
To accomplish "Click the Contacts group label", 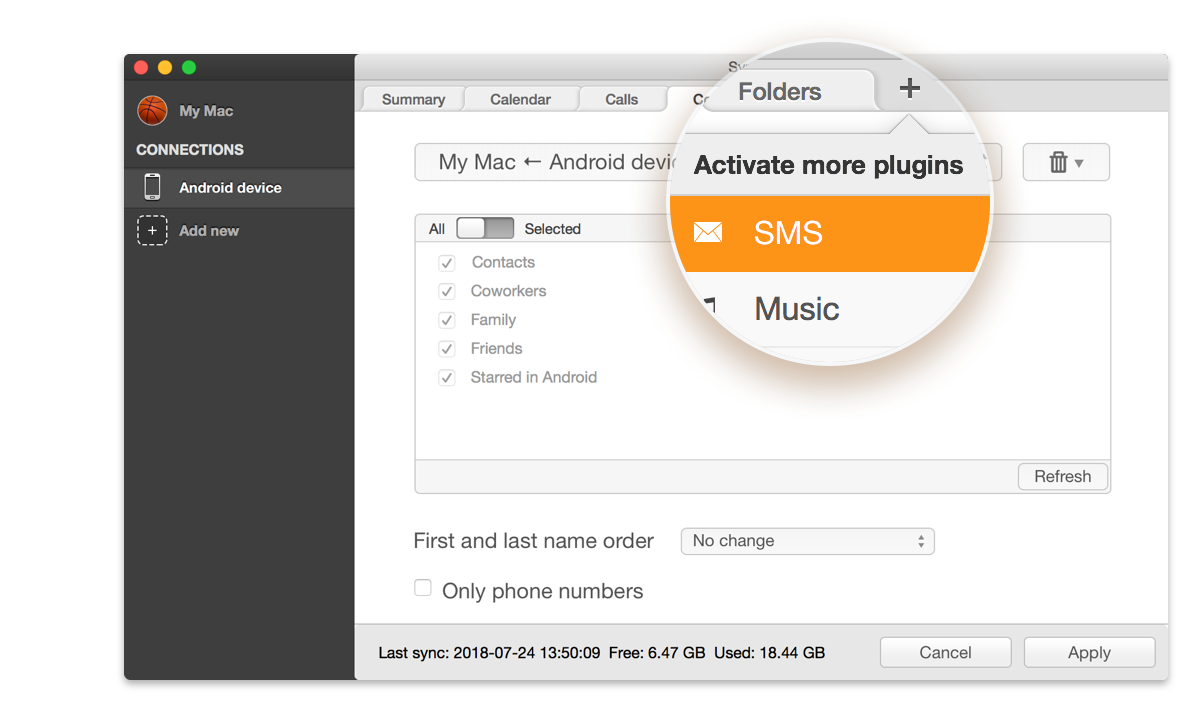I will pos(503,262).
